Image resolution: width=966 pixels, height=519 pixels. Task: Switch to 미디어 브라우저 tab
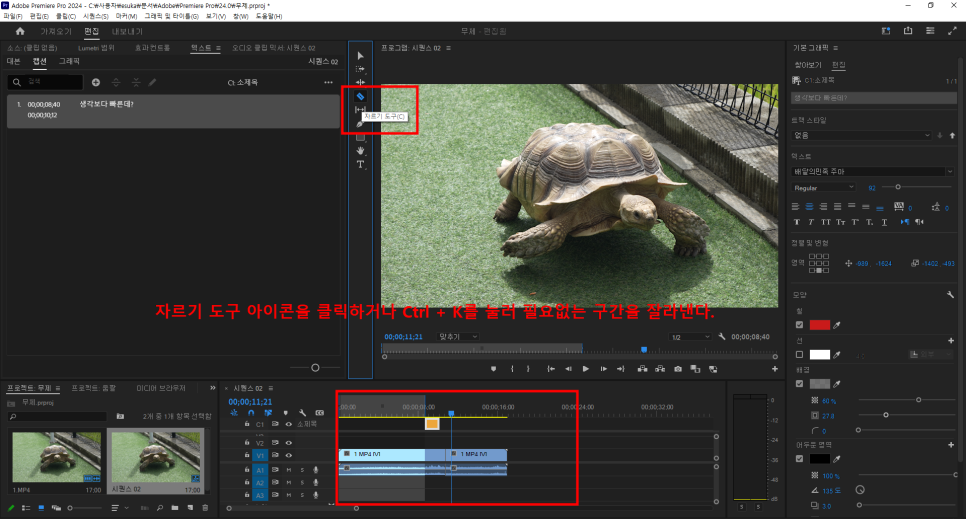pyautogui.click(x=161, y=388)
